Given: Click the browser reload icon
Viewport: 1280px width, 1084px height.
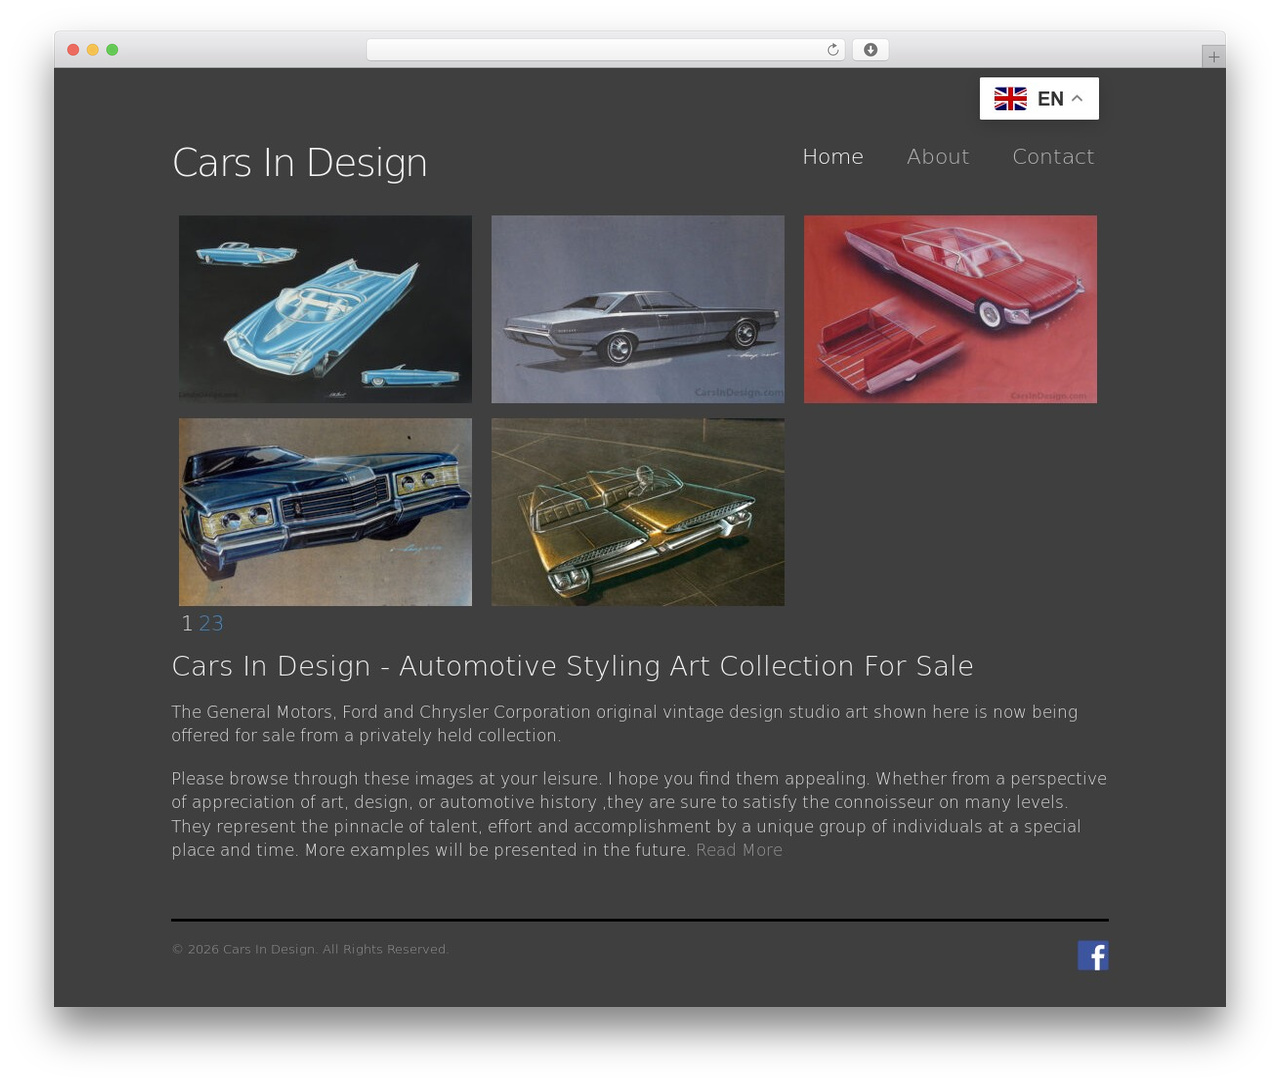Looking at the screenshot, I should click(x=832, y=50).
